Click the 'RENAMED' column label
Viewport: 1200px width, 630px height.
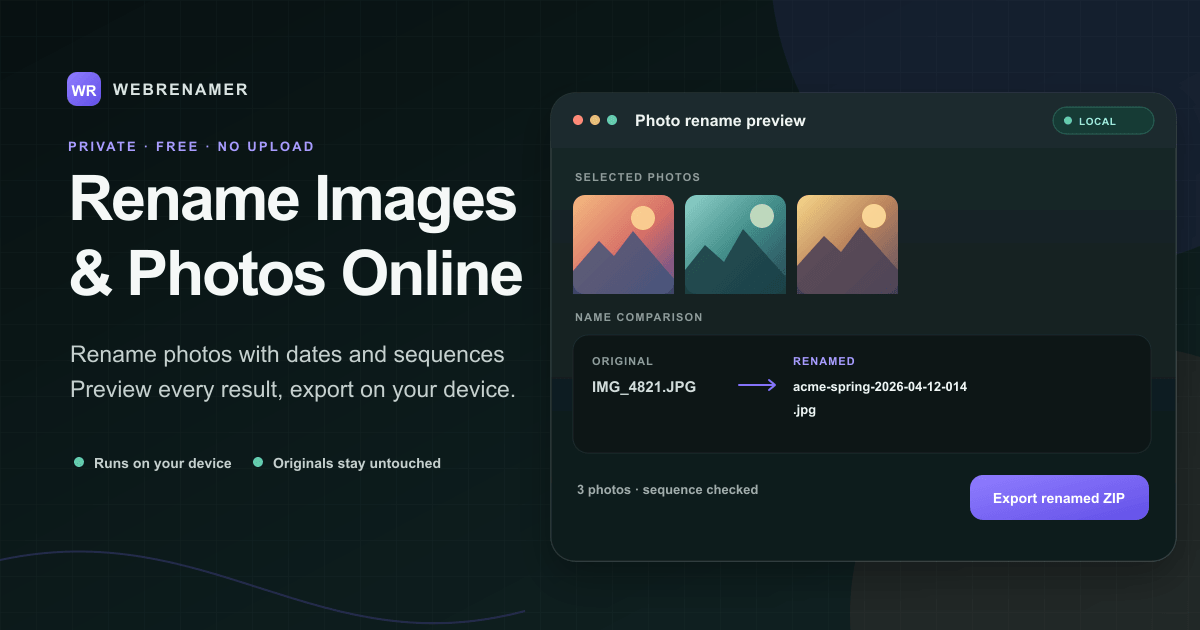[x=824, y=361]
